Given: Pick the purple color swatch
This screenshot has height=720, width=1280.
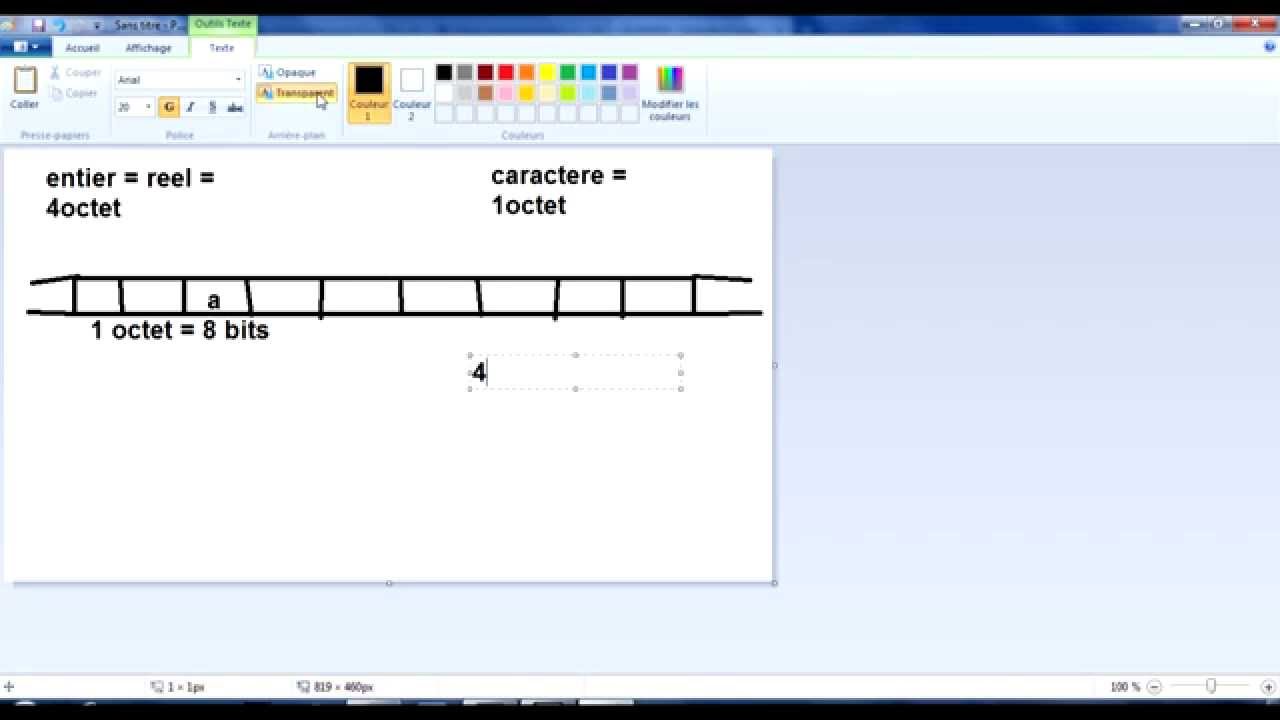Looking at the screenshot, I should (629, 72).
